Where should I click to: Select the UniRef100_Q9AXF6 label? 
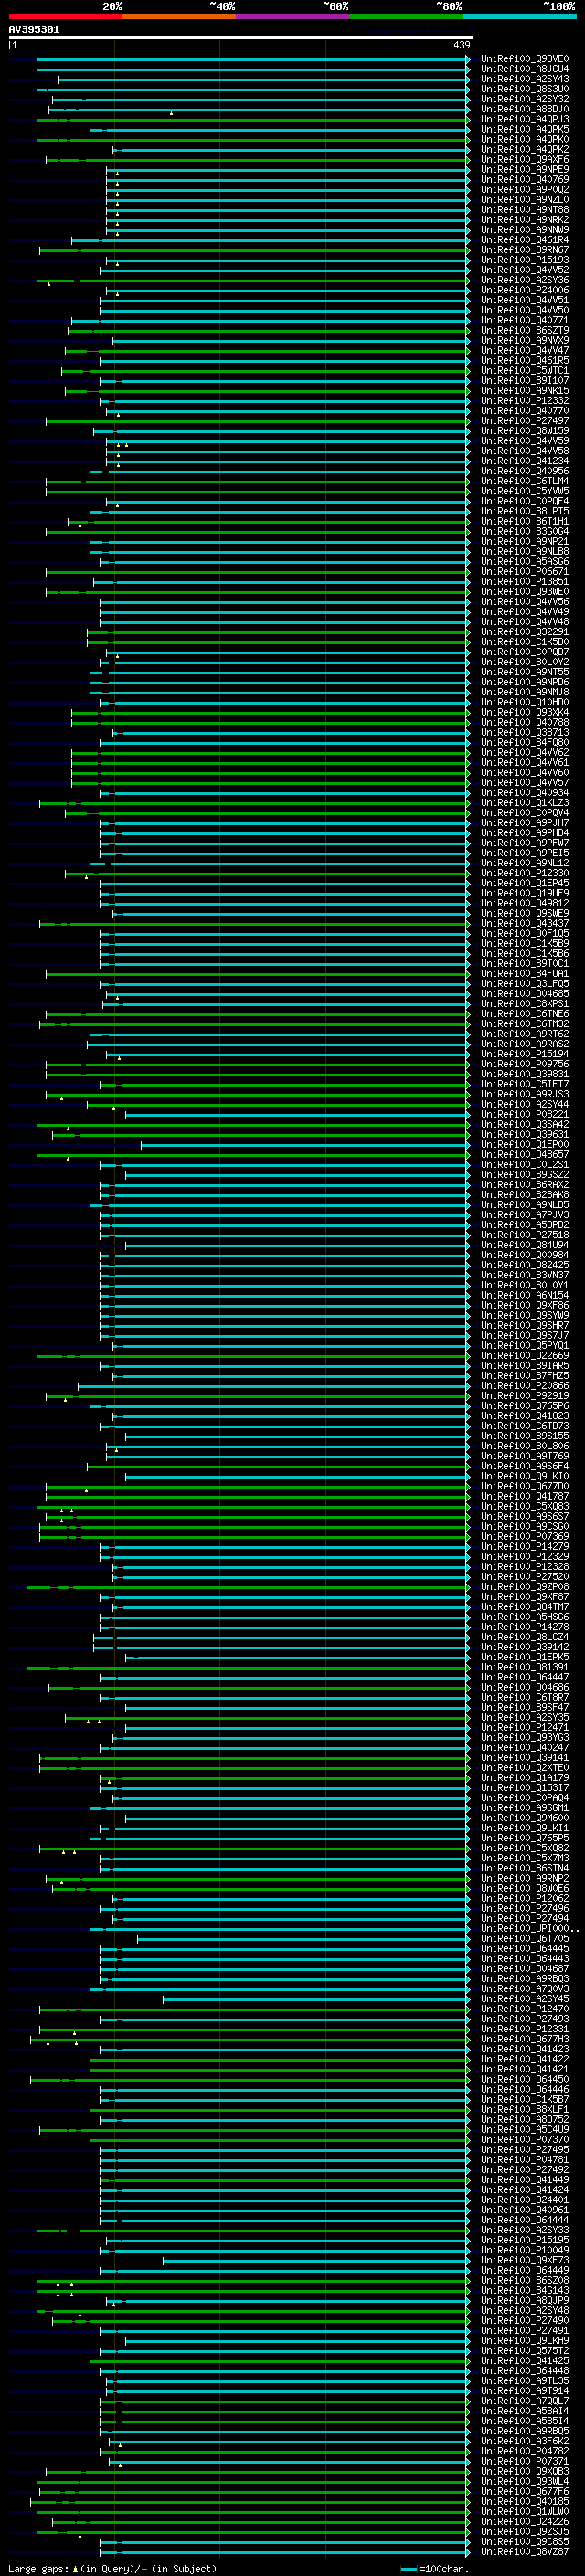tap(525, 159)
